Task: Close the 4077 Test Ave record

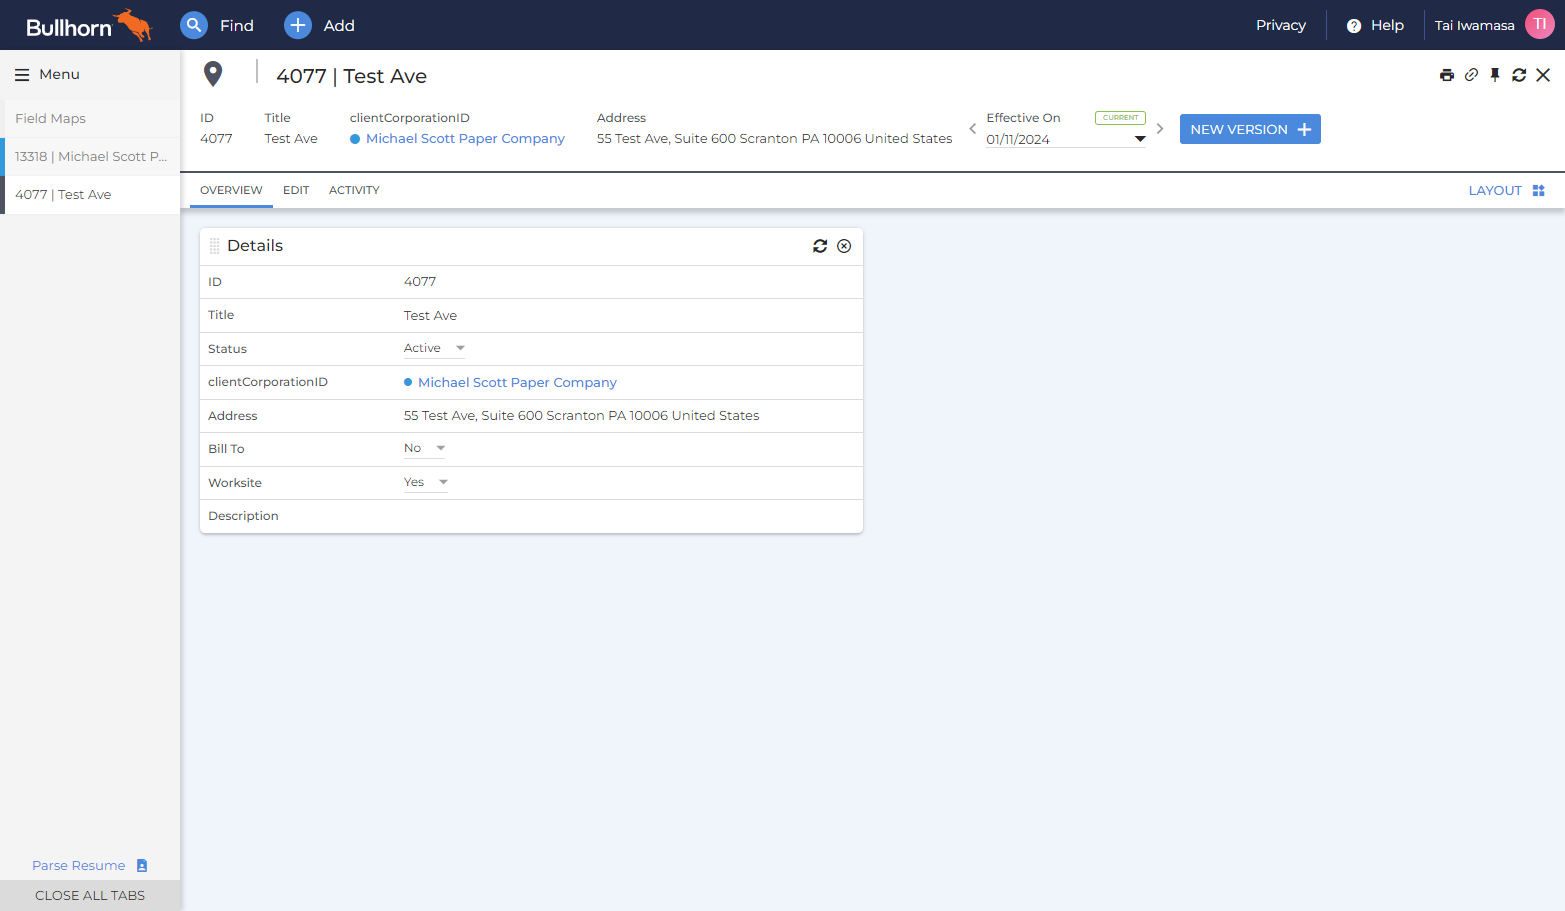Action: pyautogui.click(x=1543, y=75)
